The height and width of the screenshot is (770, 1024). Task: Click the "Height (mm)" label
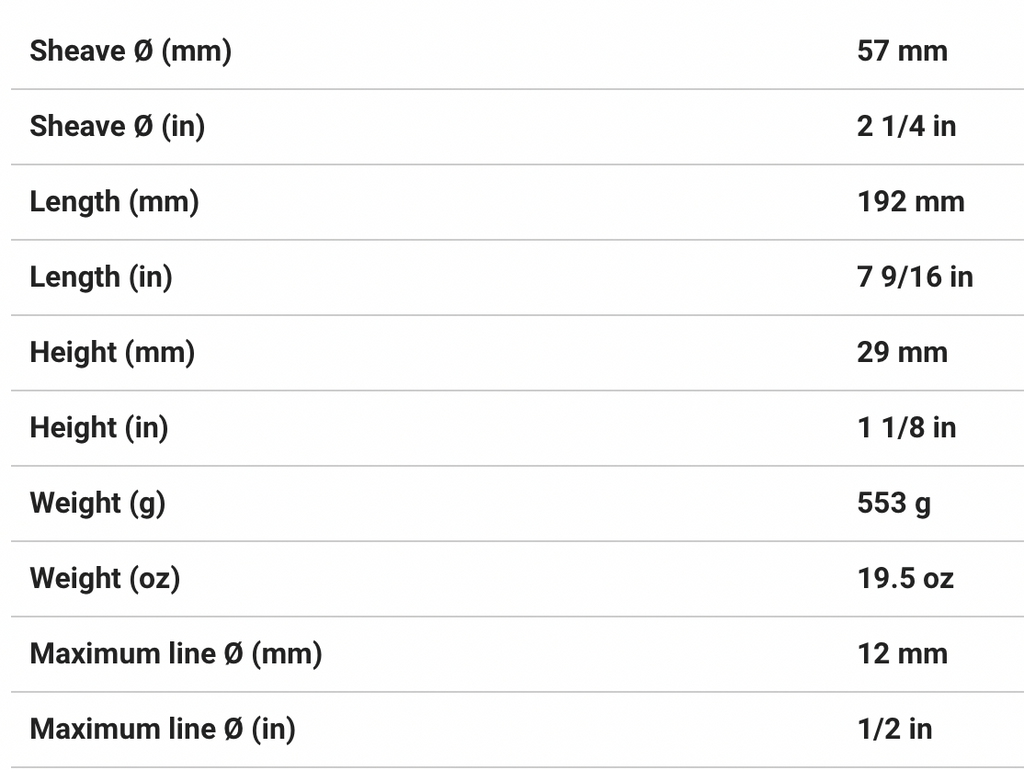[112, 352]
